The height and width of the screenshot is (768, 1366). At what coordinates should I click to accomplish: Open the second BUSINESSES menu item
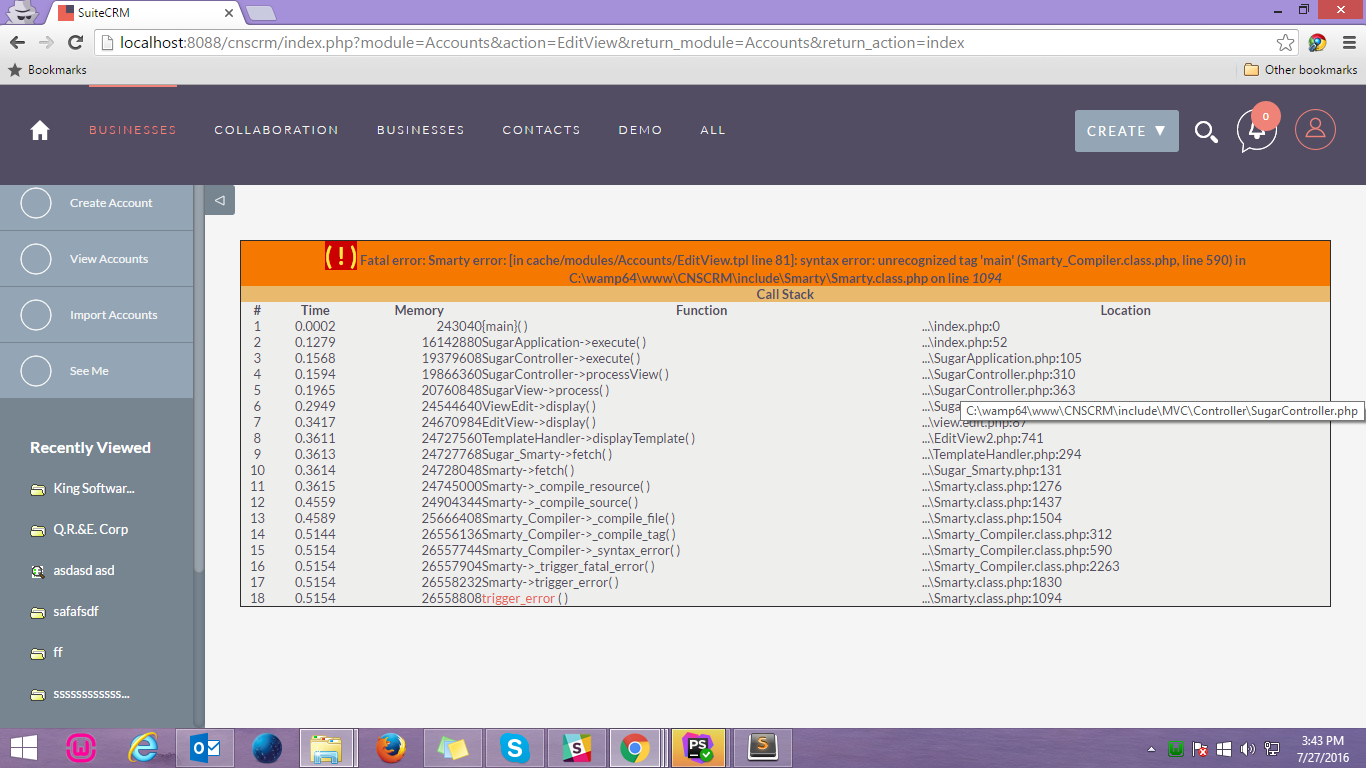(420, 130)
